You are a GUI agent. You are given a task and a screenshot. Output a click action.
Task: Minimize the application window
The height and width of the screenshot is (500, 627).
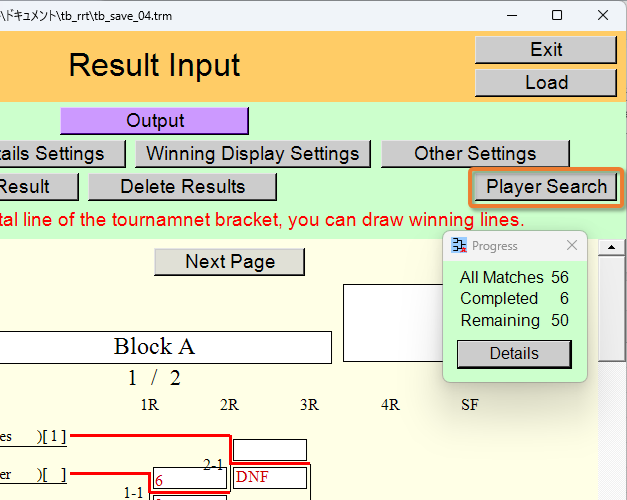tap(512, 15)
